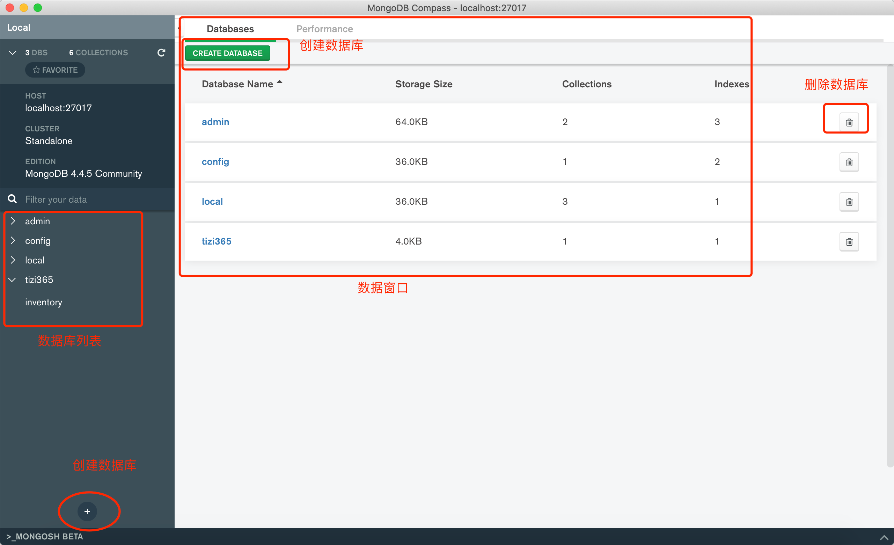Sort by Database Name column arrow
This screenshot has width=894, height=545.
click(x=279, y=83)
